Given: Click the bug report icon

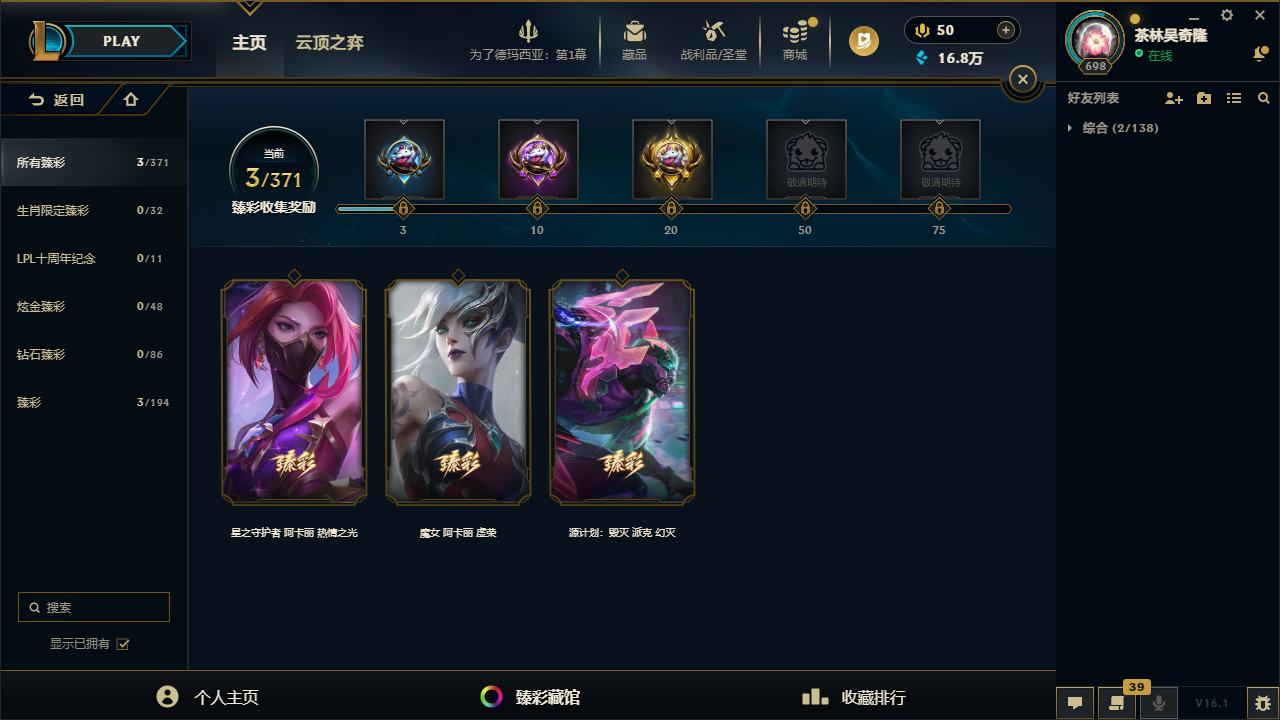Looking at the screenshot, I should pos(1263,702).
